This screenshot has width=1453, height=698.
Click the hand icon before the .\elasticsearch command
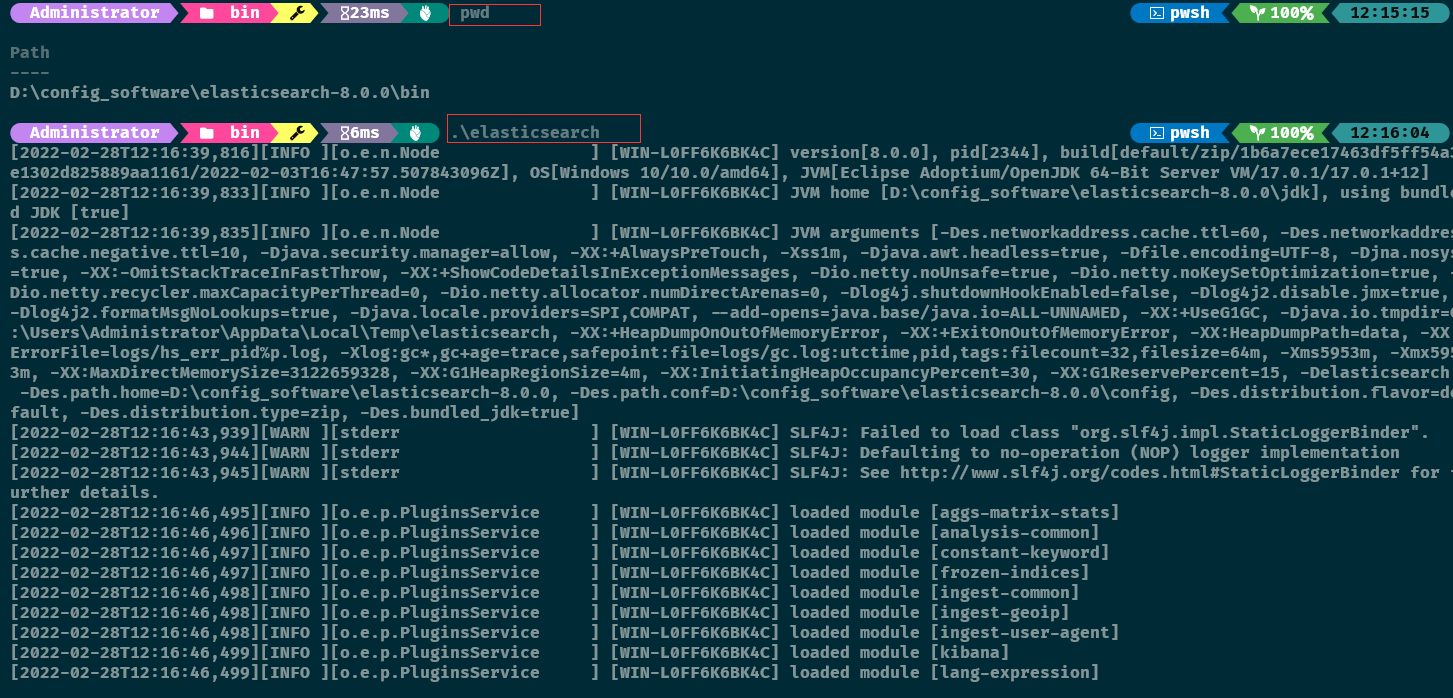(416, 132)
